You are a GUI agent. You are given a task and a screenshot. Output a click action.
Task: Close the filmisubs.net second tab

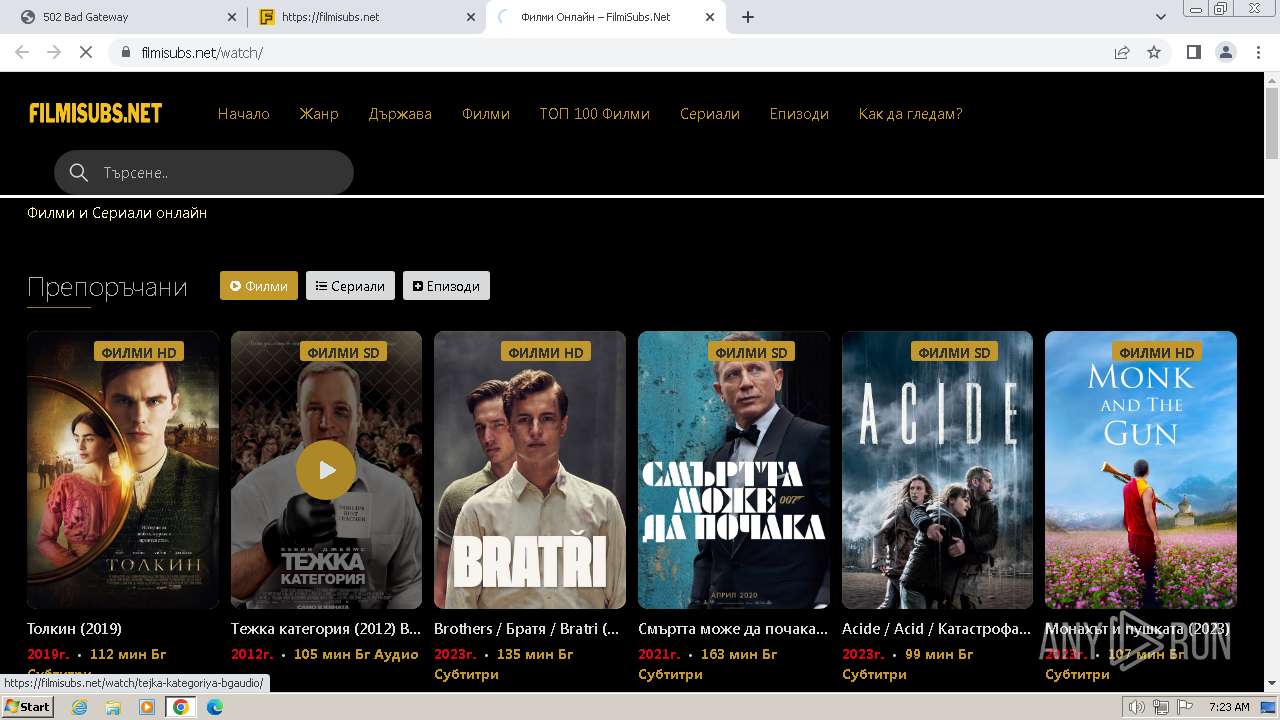[471, 17]
